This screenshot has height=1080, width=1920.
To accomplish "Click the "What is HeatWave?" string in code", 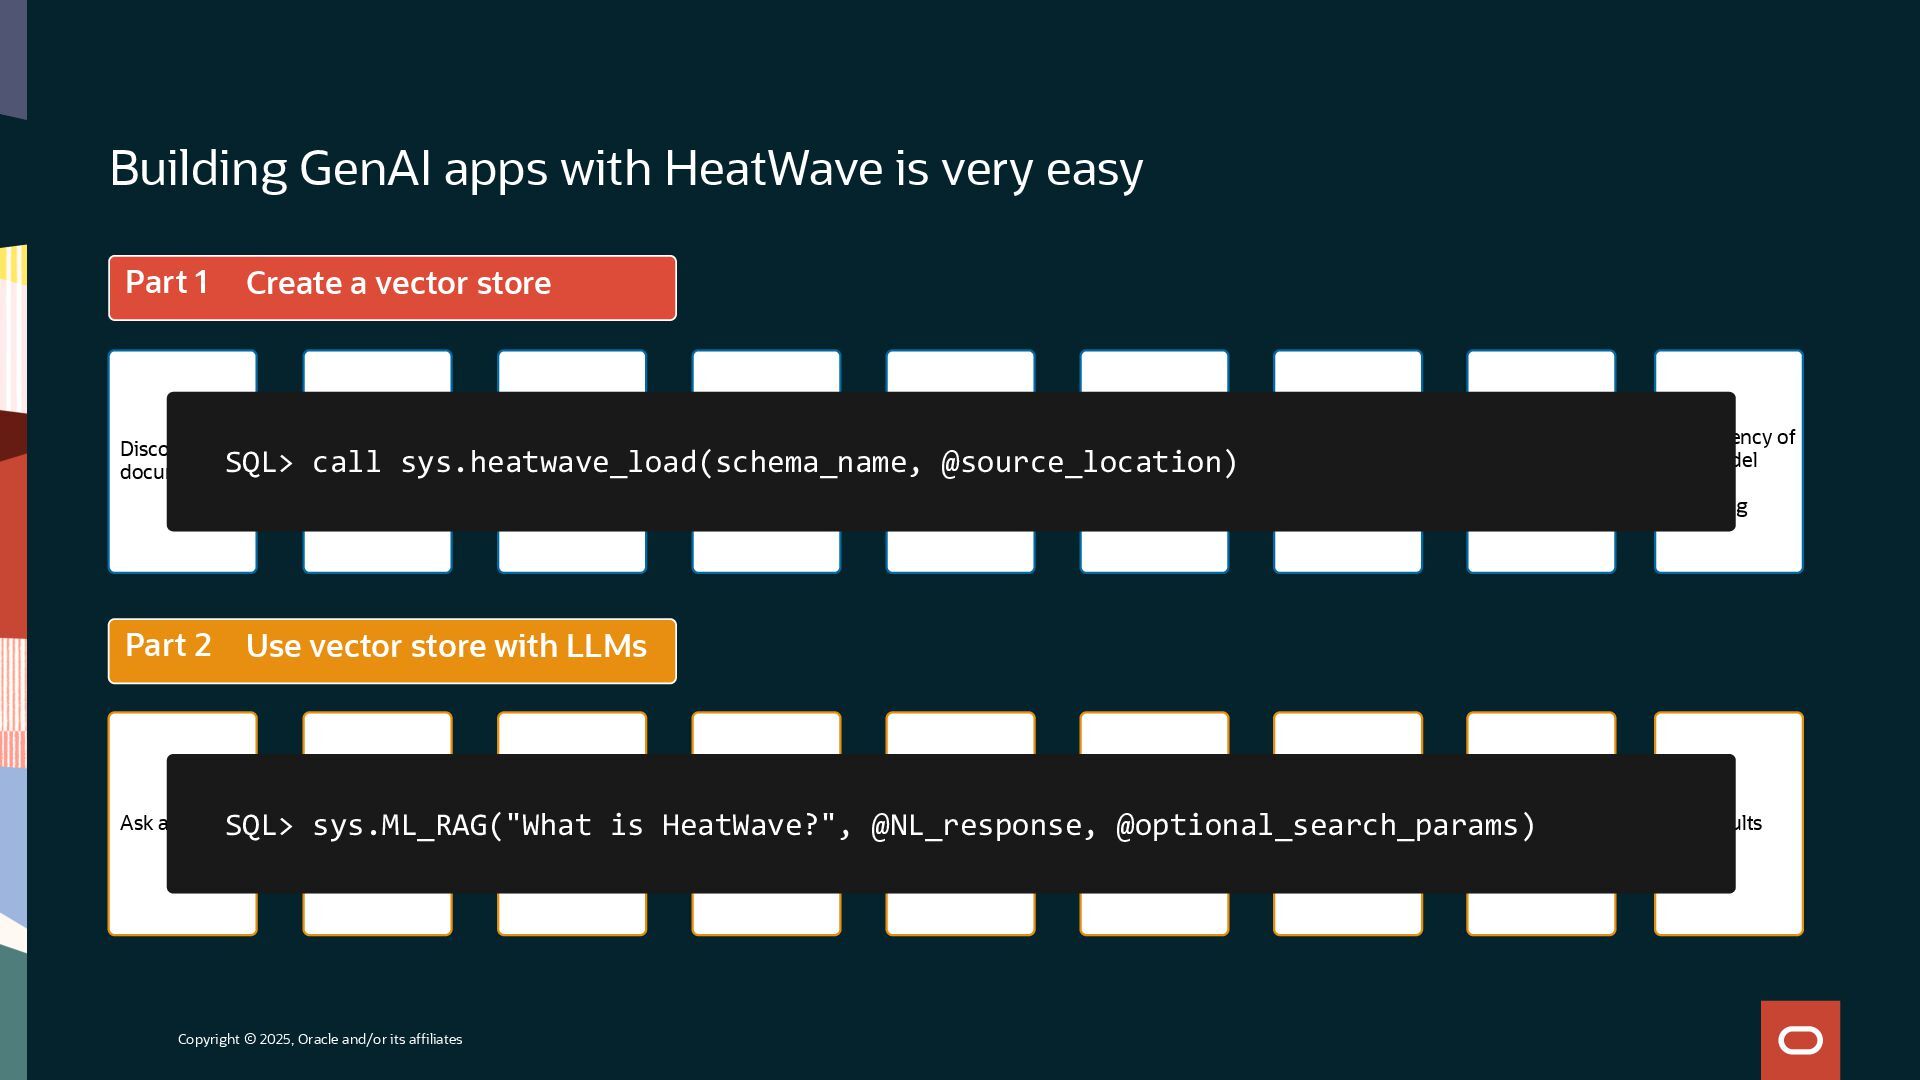I will click(x=670, y=825).
